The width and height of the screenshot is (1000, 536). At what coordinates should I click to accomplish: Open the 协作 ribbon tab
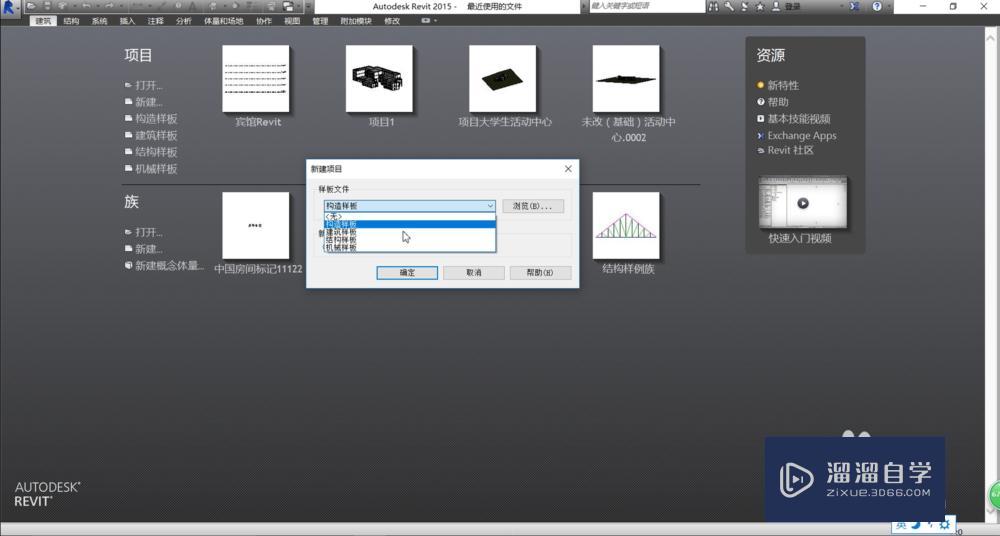264,21
